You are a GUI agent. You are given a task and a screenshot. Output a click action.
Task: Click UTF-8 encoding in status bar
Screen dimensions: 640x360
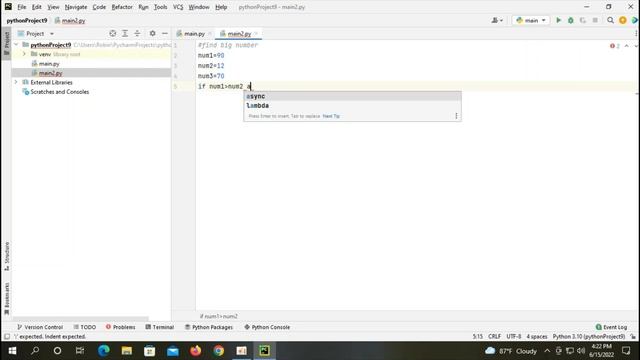(514, 337)
